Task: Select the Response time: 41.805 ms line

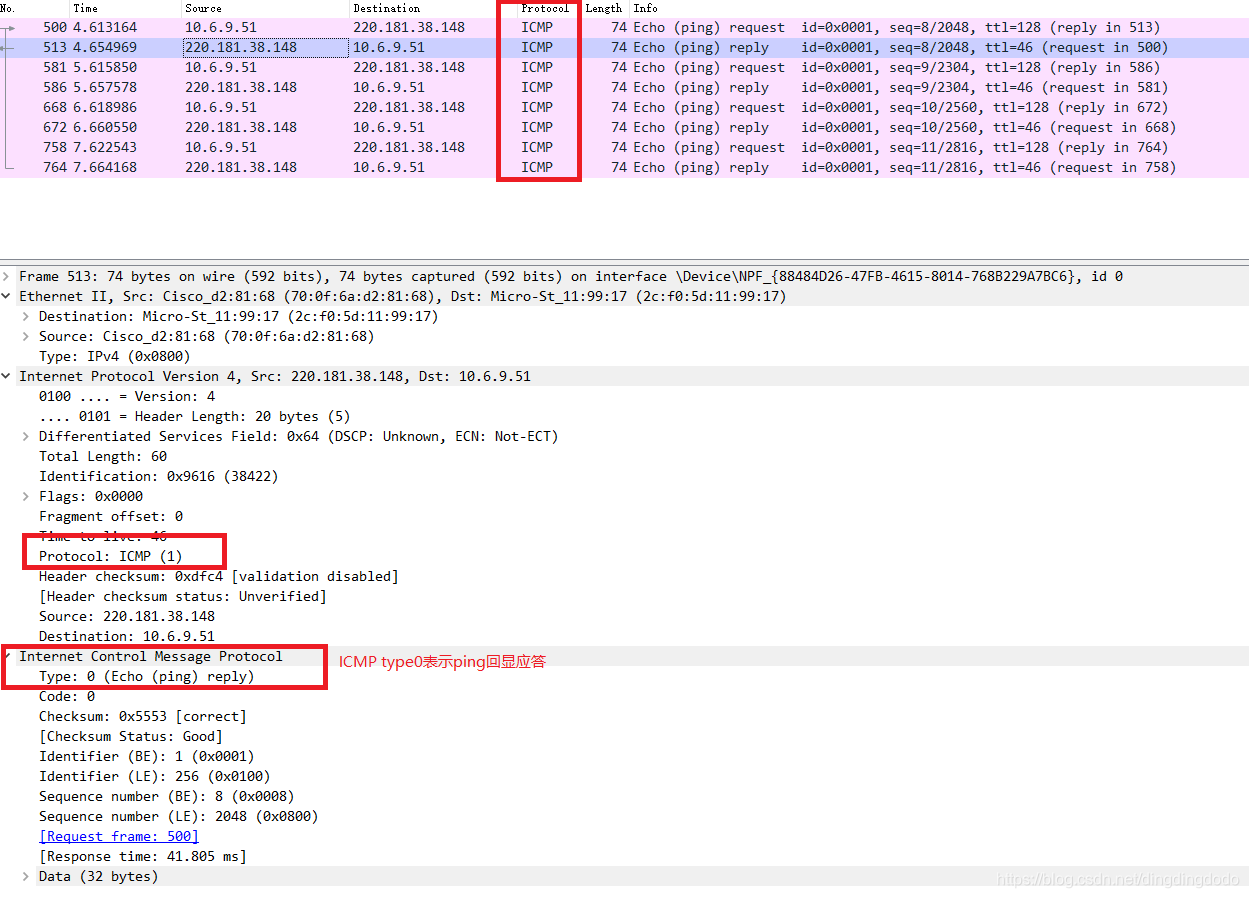Action: coord(143,856)
